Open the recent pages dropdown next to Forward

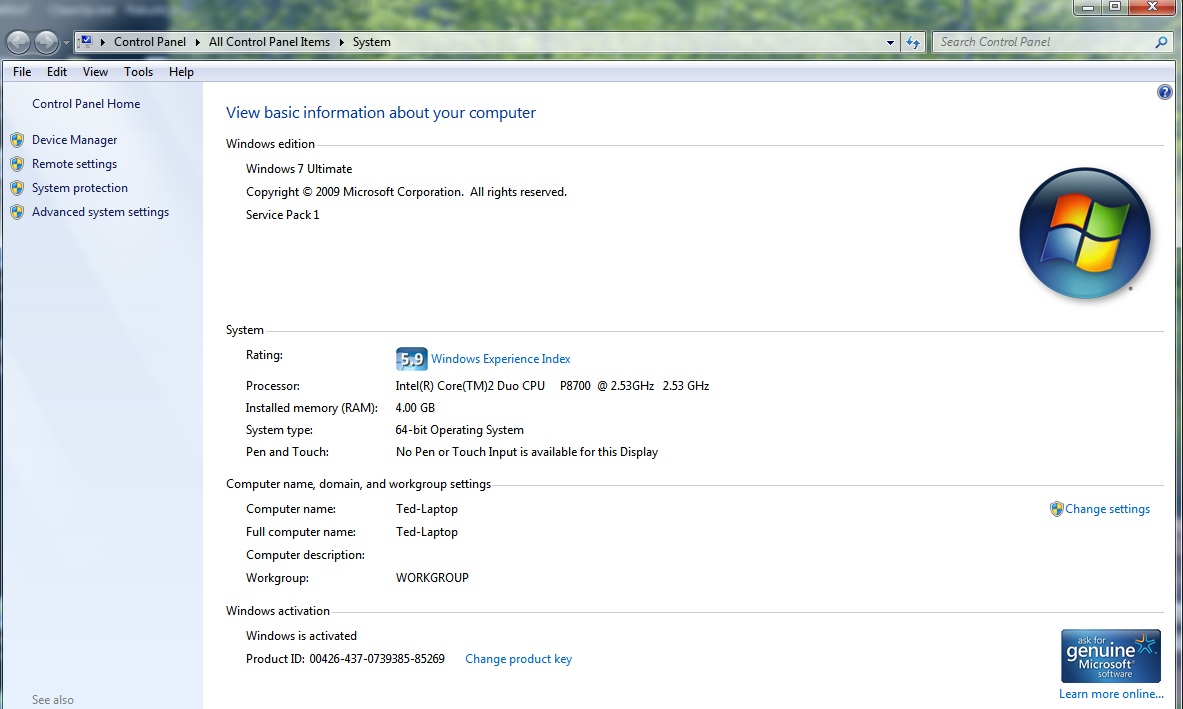coord(66,42)
